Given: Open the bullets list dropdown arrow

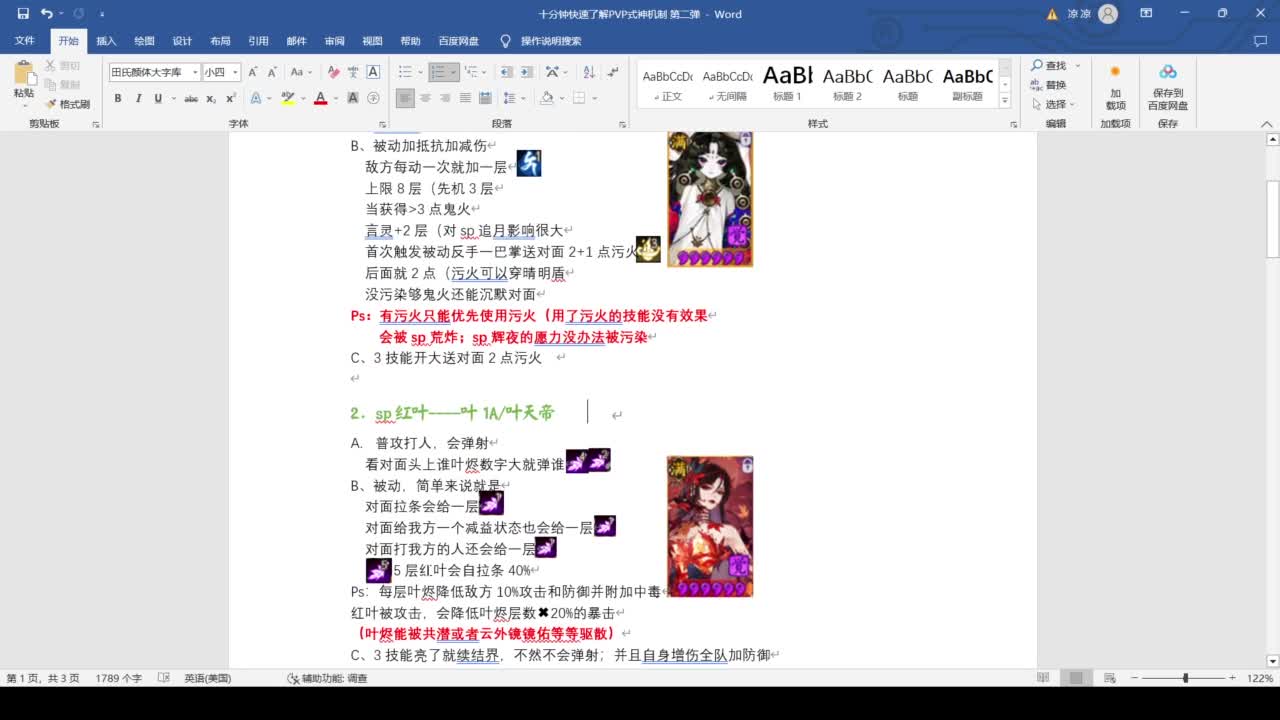Looking at the screenshot, I should click(420, 72).
